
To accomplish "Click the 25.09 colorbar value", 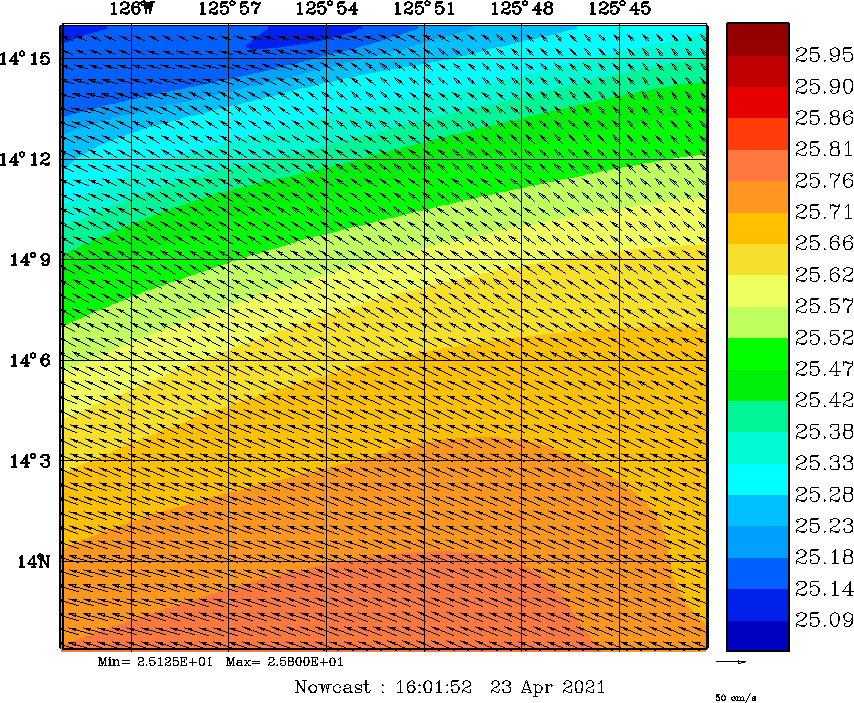I will pyautogui.click(x=824, y=620).
